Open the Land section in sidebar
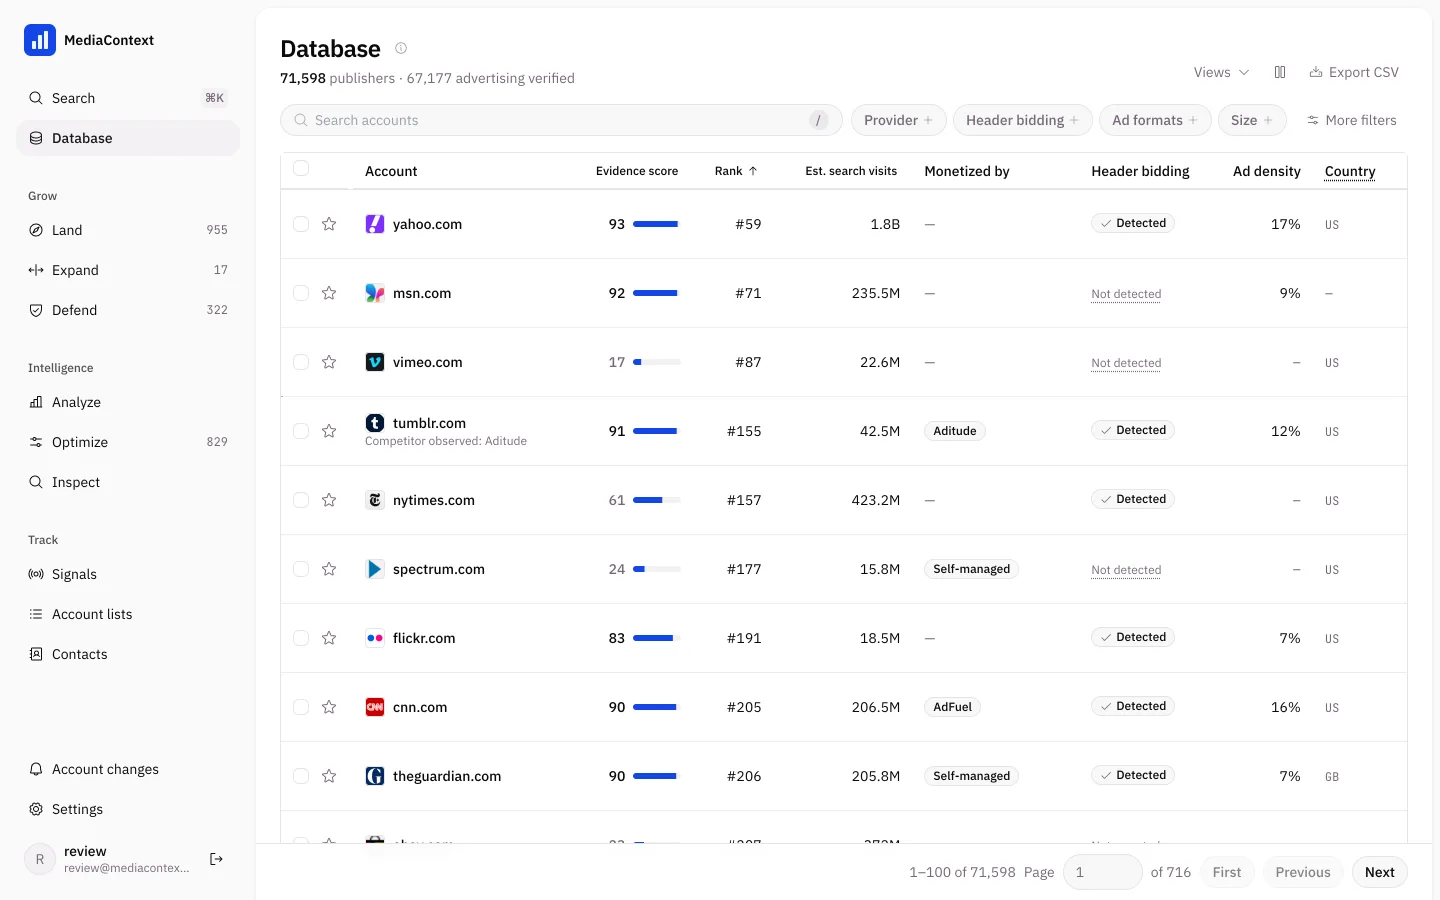Image resolution: width=1440 pixels, height=900 pixels. click(x=128, y=230)
